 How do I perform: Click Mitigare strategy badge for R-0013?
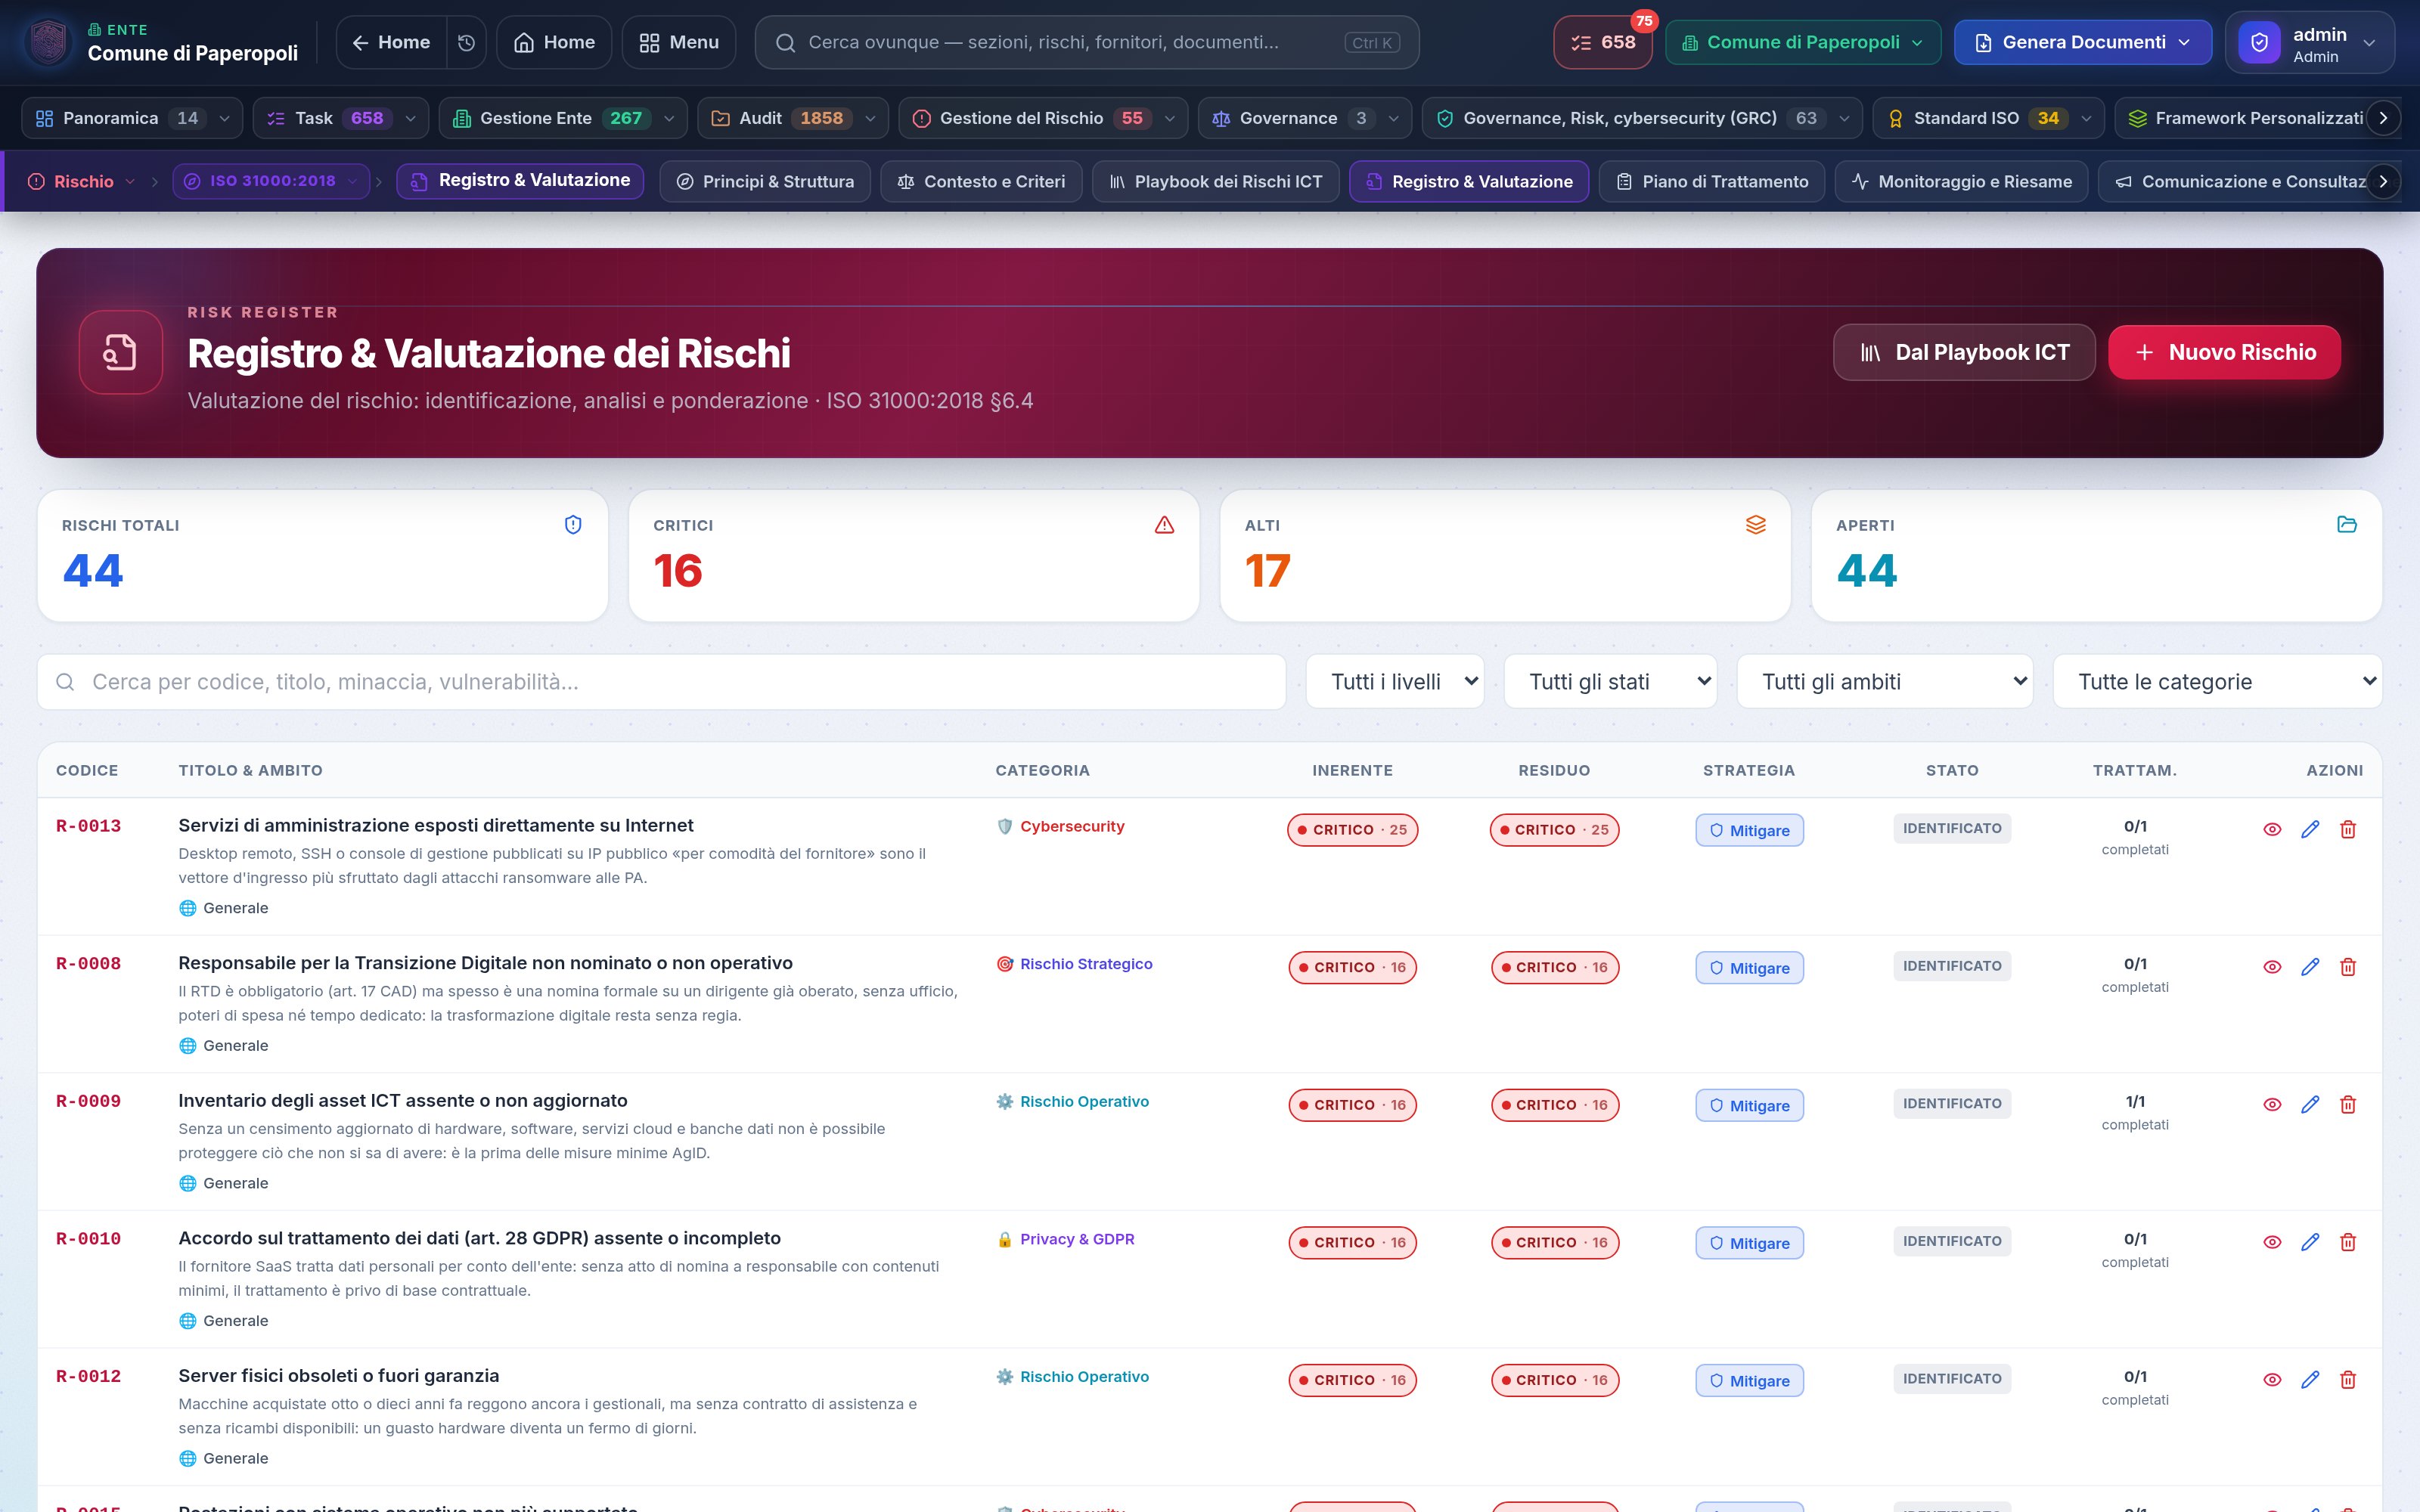coord(1749,830)
